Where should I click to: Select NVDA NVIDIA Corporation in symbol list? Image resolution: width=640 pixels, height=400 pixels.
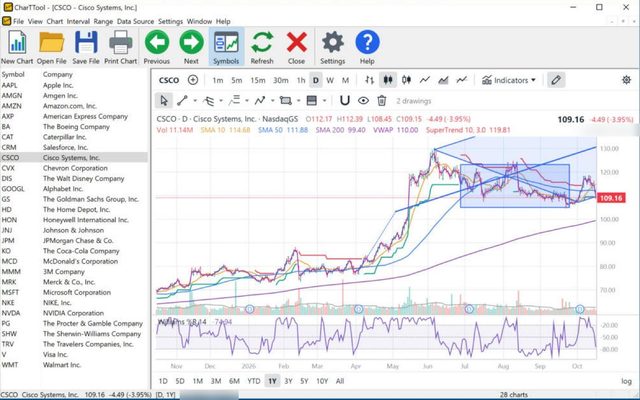[74, 313]
